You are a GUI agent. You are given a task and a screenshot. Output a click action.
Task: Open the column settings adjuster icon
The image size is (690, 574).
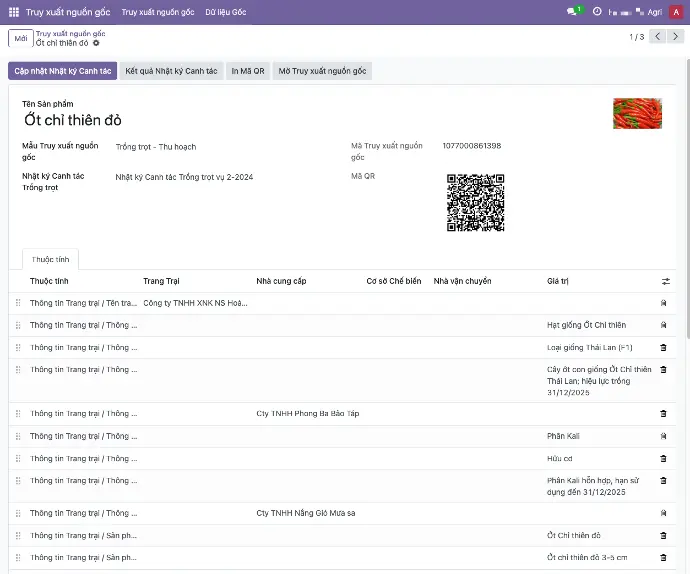(x=666, y=281)
